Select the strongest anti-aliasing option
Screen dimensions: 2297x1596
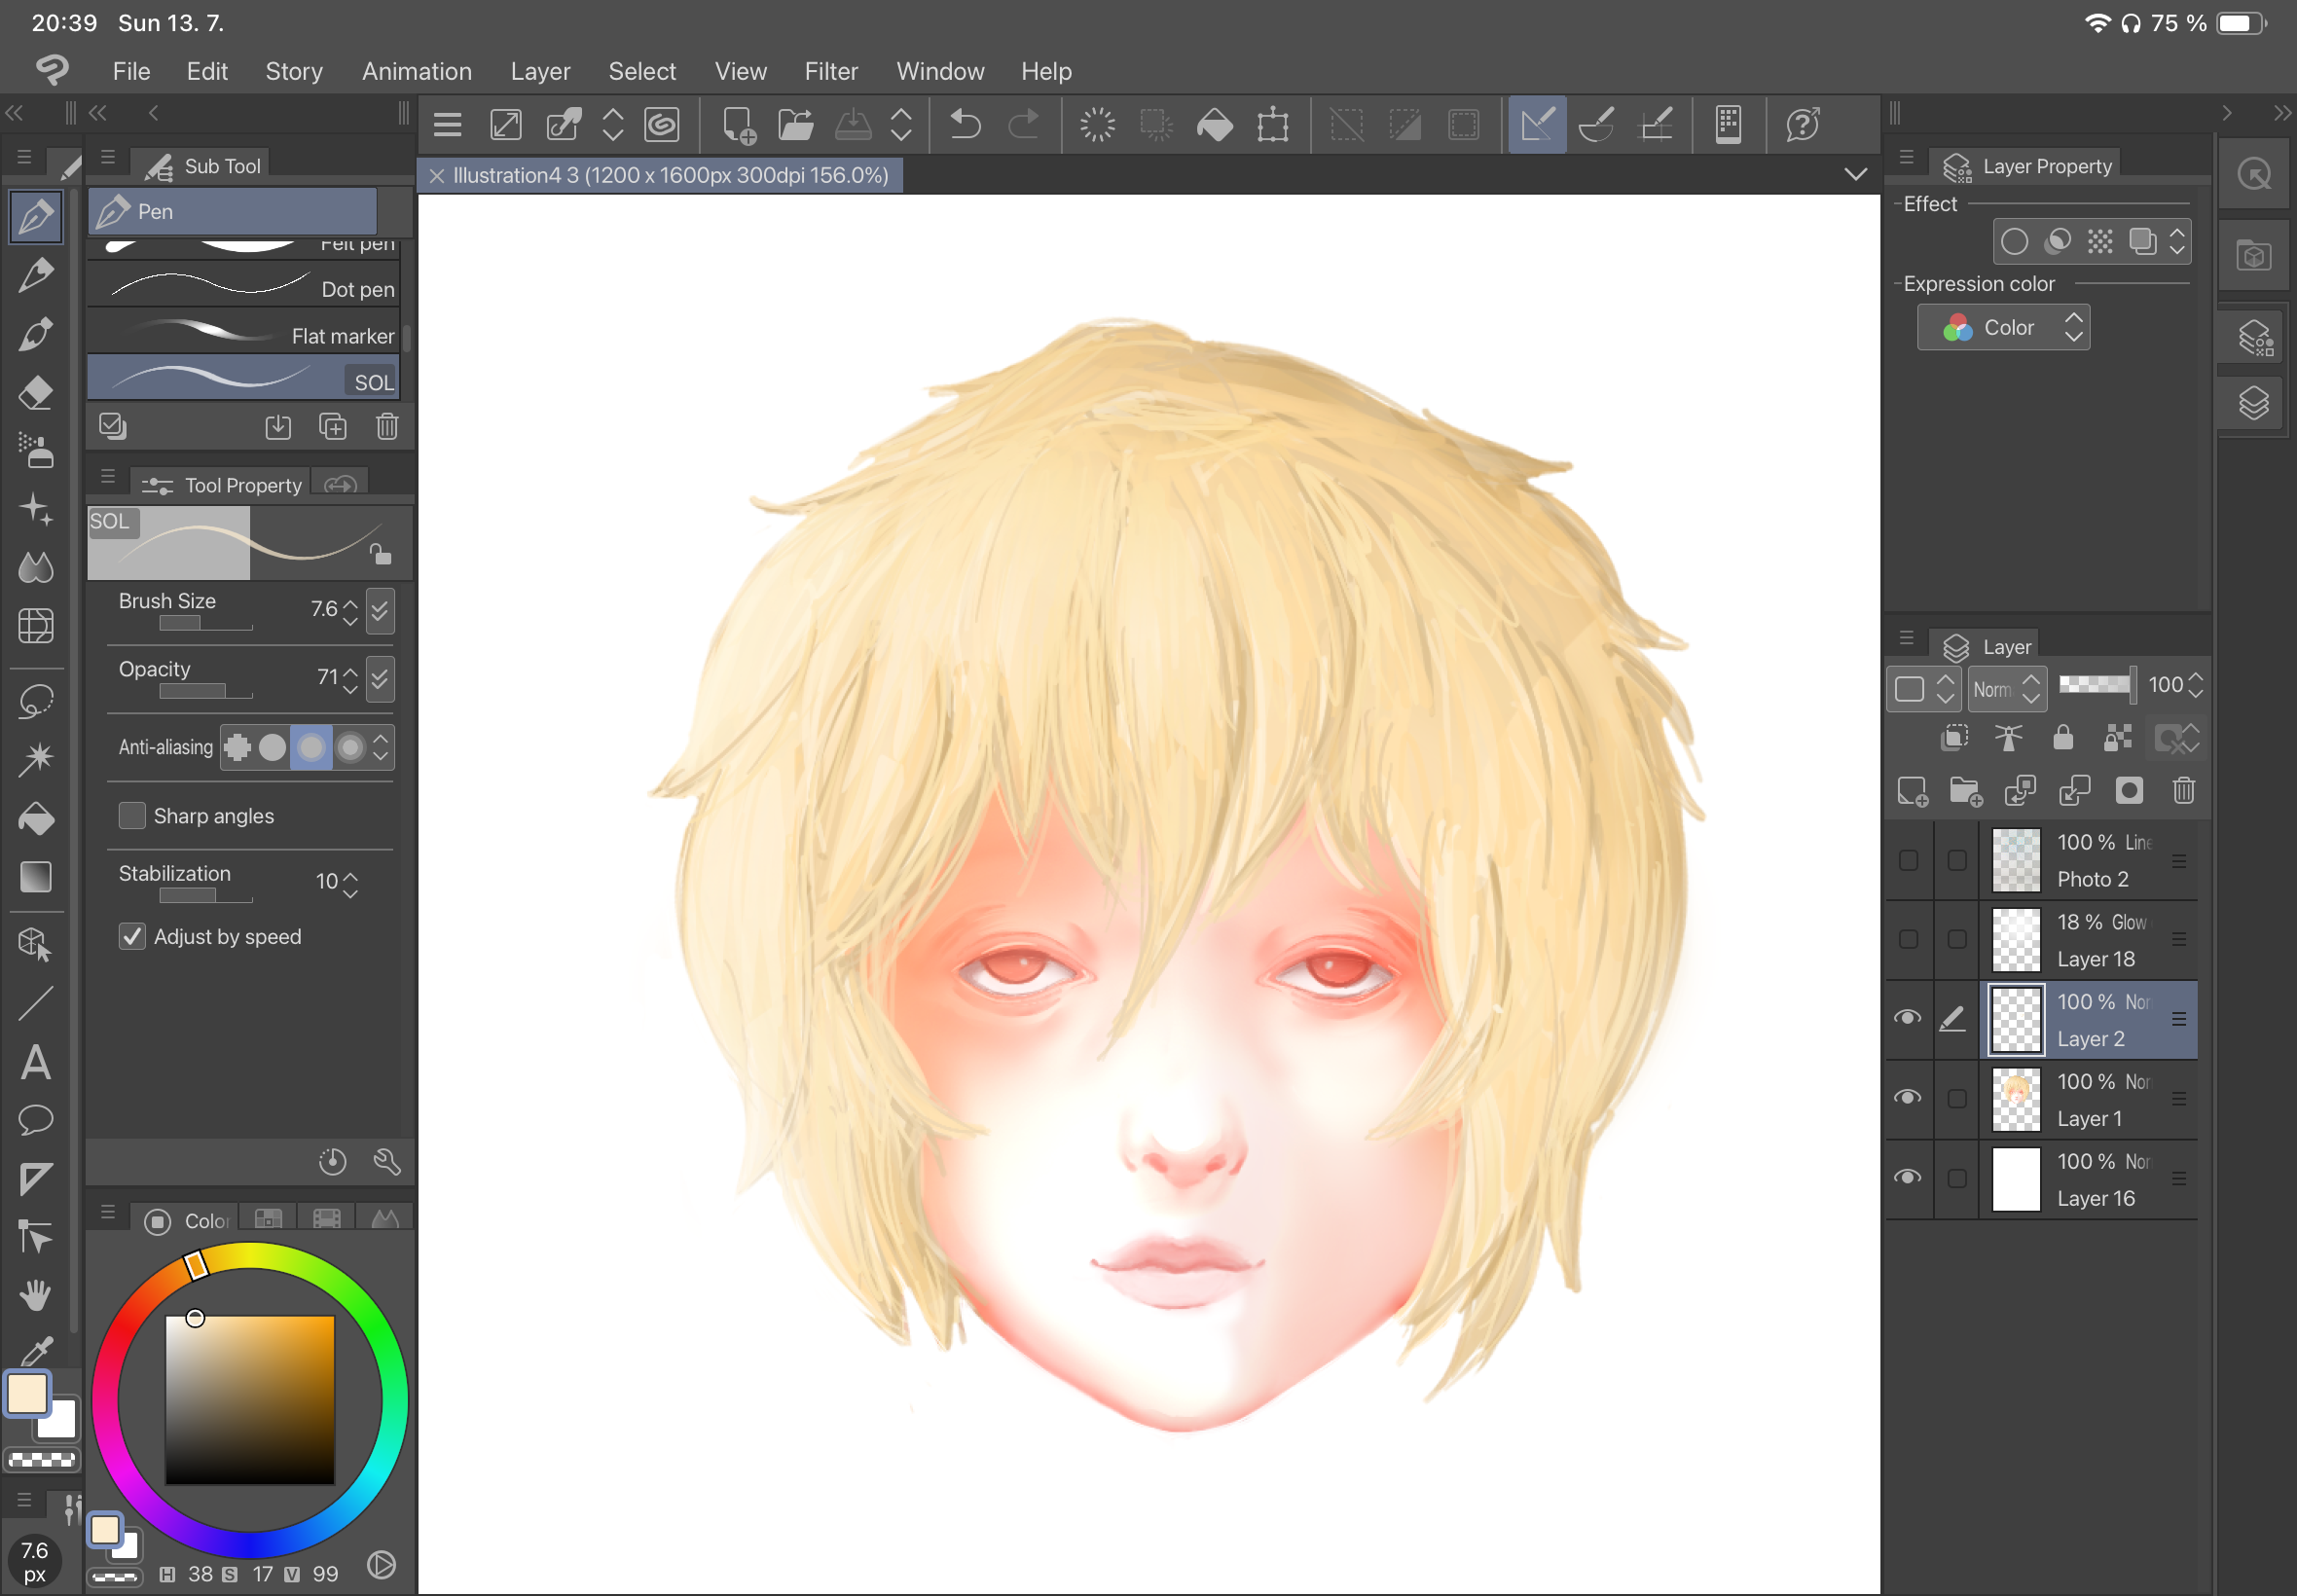click(351, 747)
